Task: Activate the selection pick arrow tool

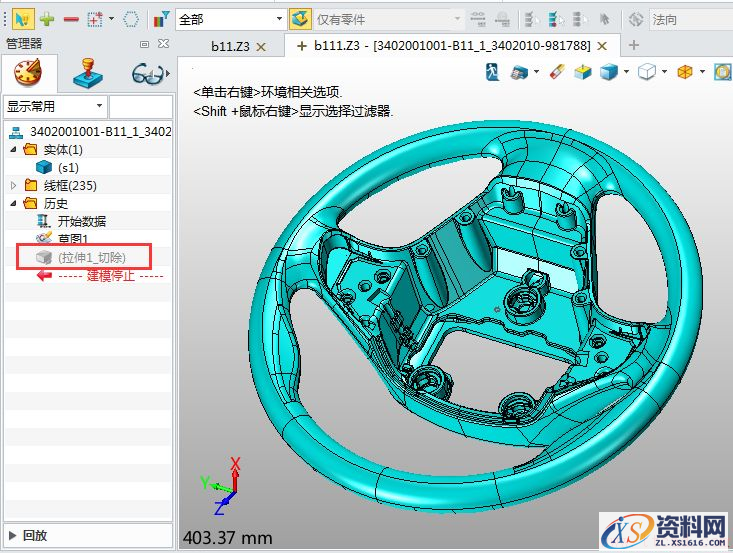Action: [22, 20]
